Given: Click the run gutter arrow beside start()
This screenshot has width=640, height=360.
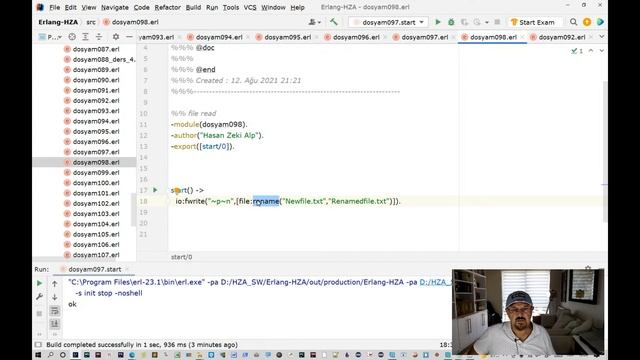Looking at the screenshot, I should (155, 190).
